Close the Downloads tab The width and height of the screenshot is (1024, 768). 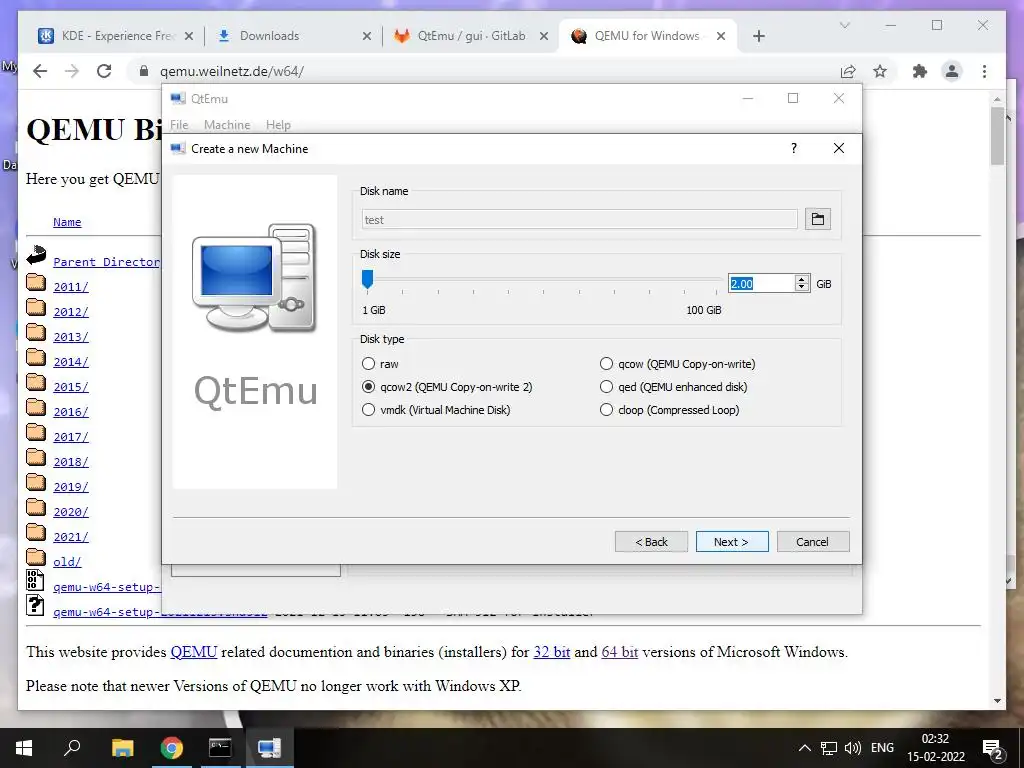(366, 36)
